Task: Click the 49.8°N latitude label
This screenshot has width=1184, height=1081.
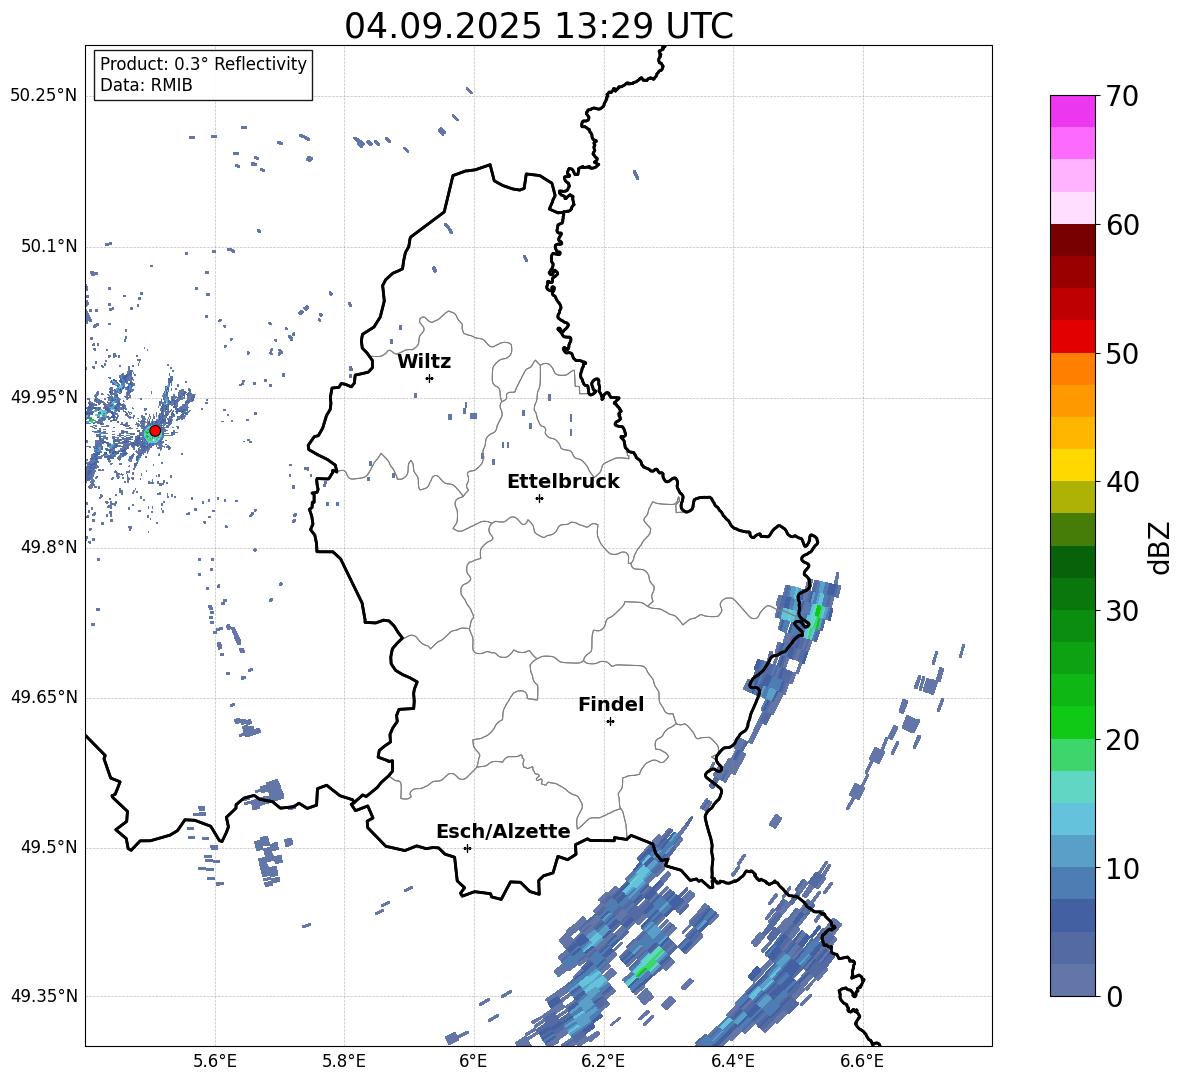Action: tap(49, 547)
